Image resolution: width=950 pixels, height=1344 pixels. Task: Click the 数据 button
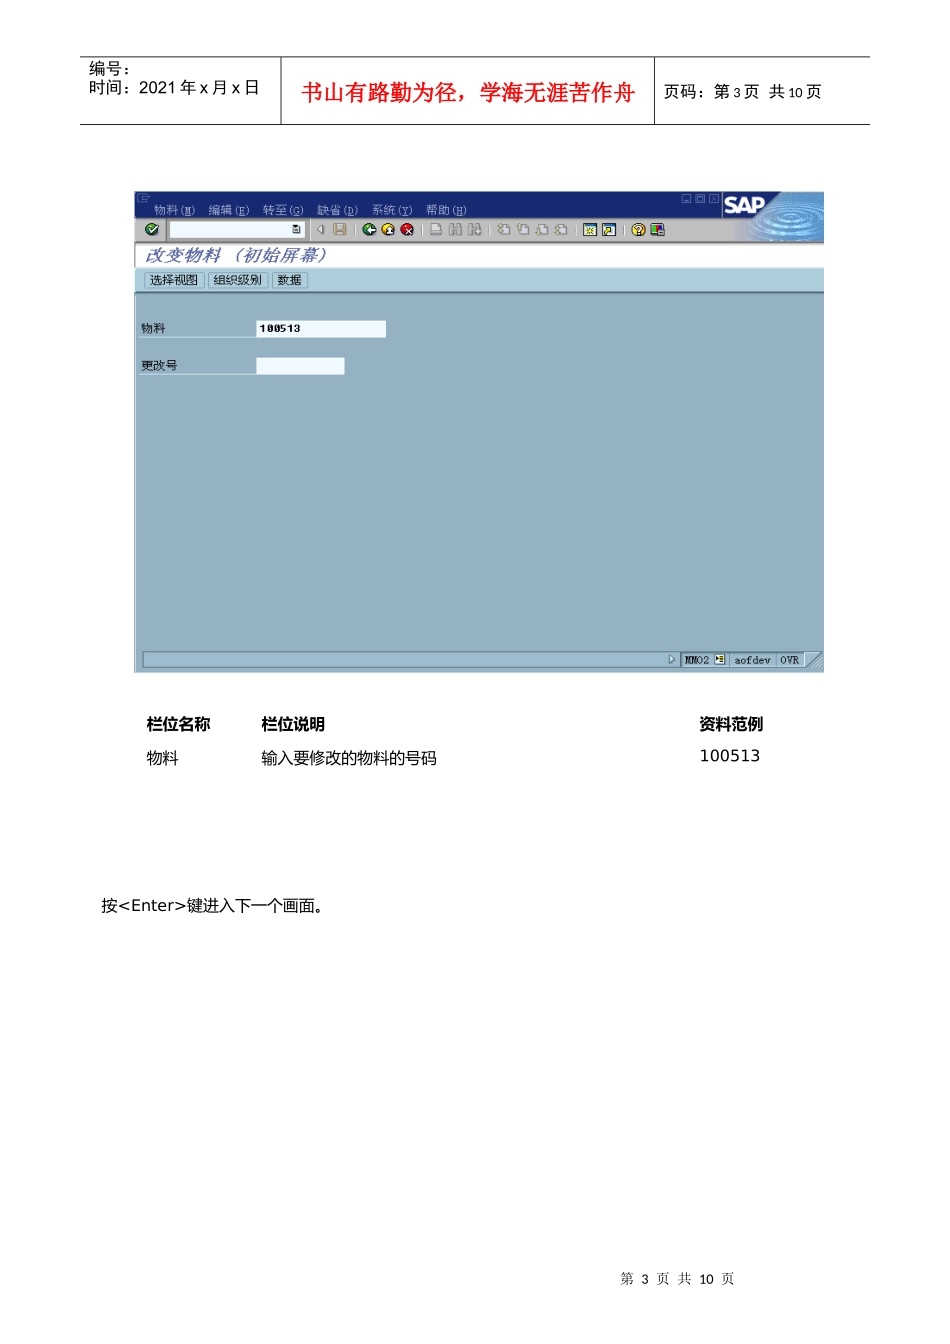pos(290,281)
